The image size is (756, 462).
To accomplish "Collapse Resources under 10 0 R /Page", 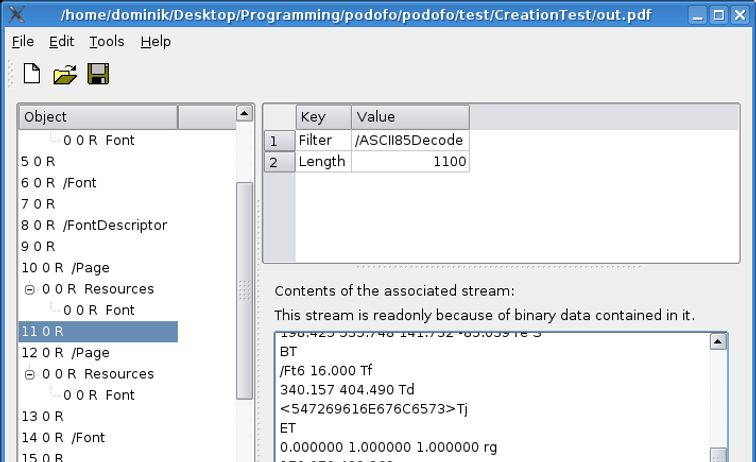I will click(x=30, y=289).
